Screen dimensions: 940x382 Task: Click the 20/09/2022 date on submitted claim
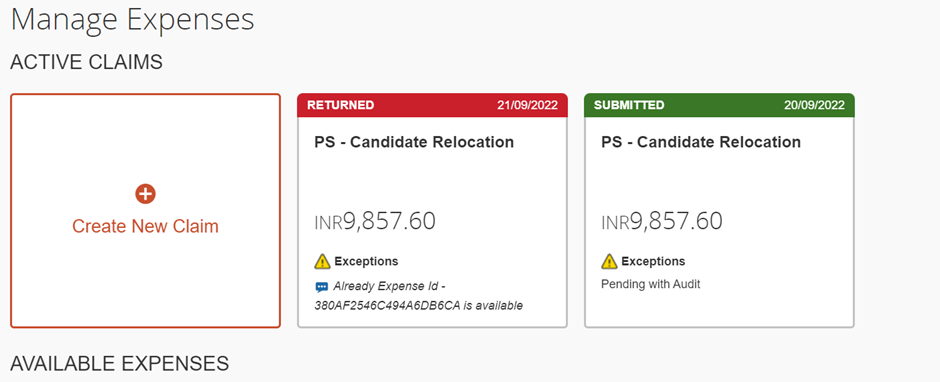point(814,106)
